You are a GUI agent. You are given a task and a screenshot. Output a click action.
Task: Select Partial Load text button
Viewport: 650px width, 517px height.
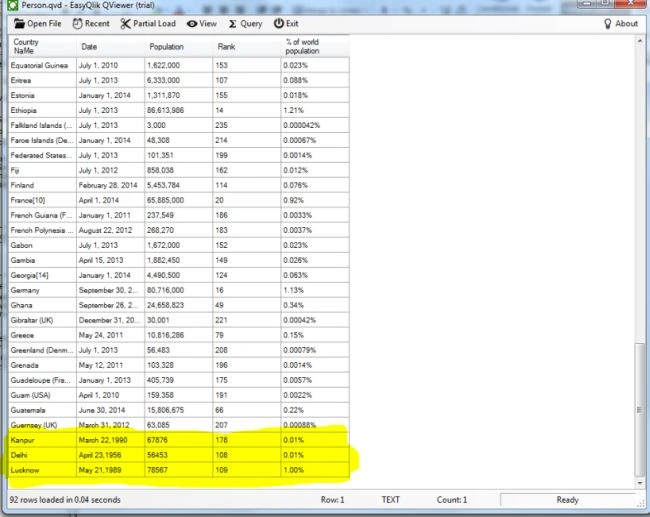(154, 24)
